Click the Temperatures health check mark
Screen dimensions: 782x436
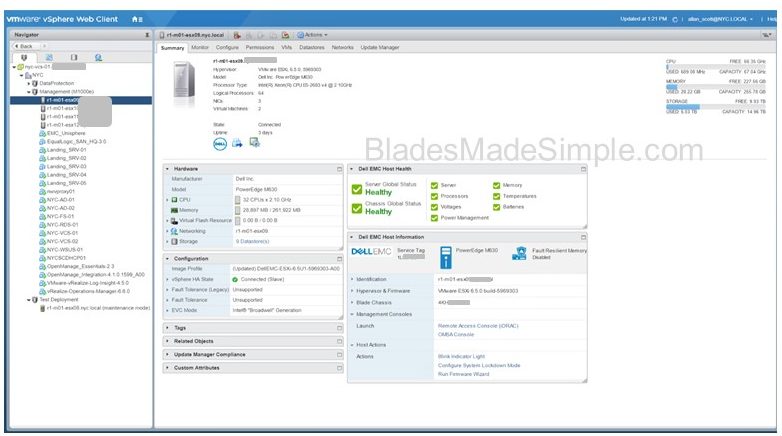[496, 197]
